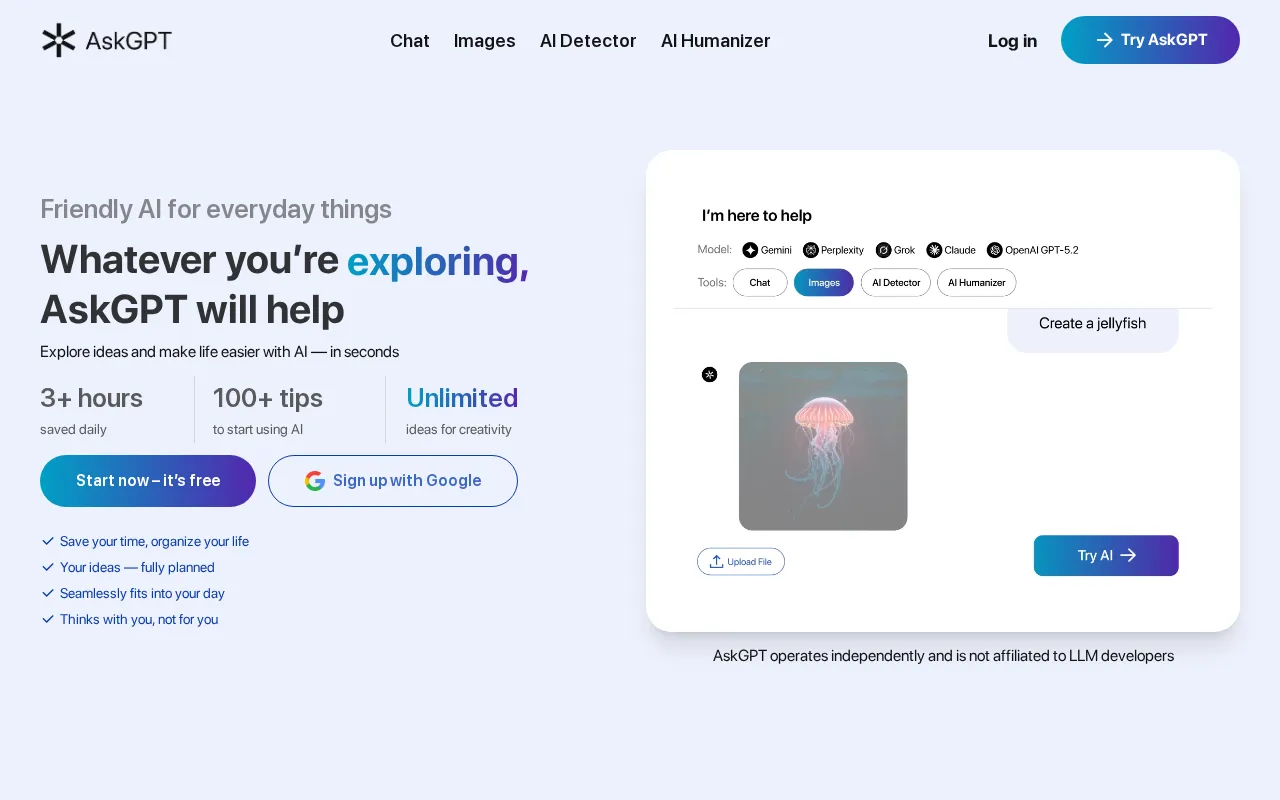Click the 'OpenAI GPT-5.2' model name label
1280x800 pixels.
1041,250
